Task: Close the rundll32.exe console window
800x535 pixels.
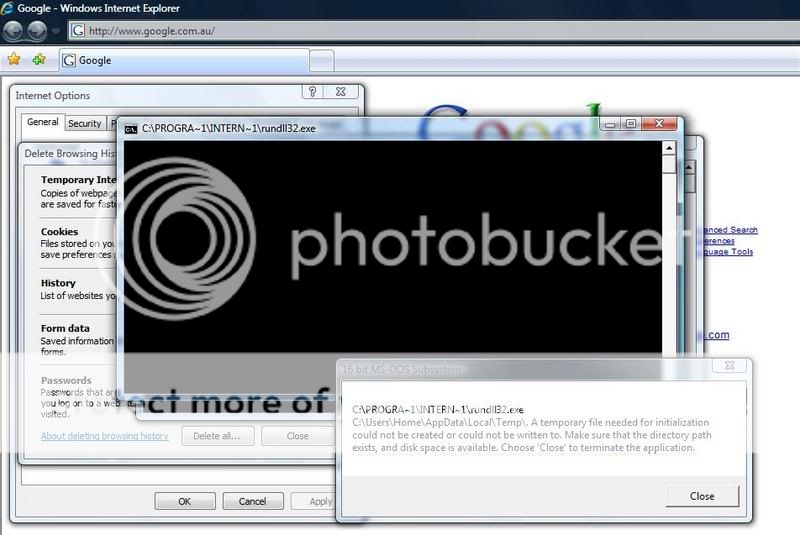Action: [x=659, y=123]
